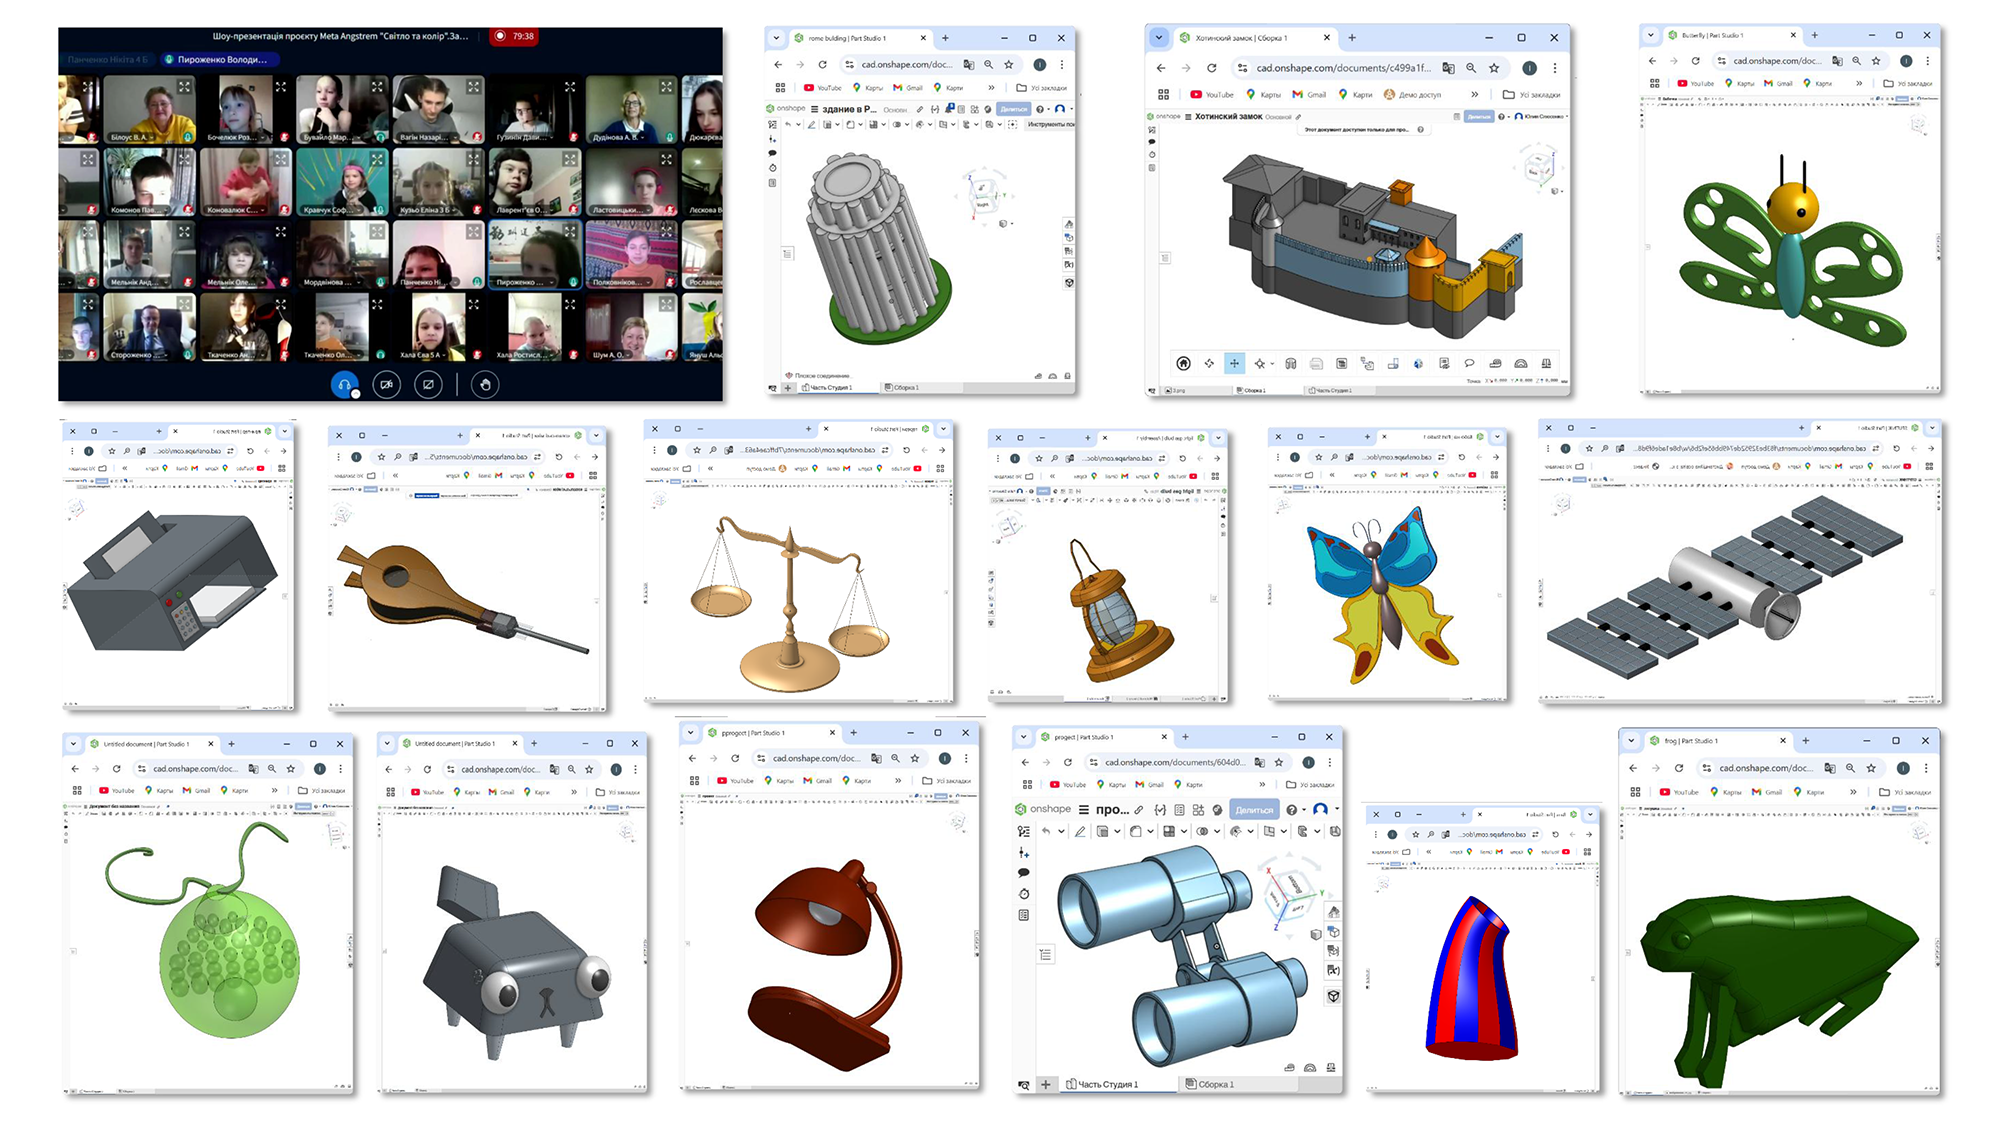The image size is (2000, 1125).
Task: Toggle screen share button in video call
Action: [x=428, y=385]
